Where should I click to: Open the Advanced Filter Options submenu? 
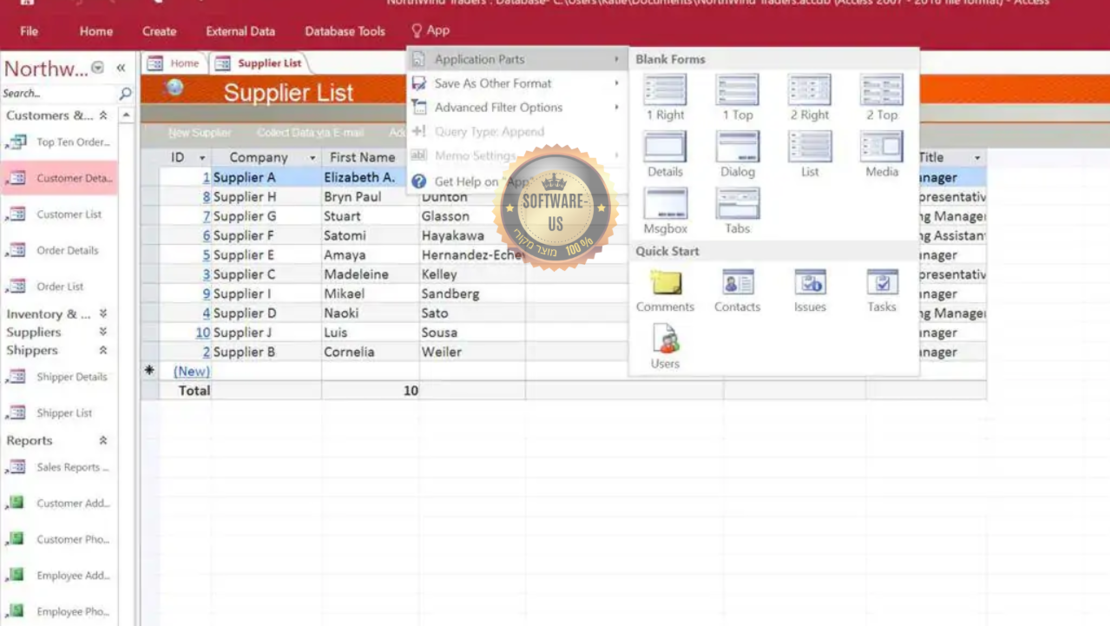tap(517, 108)
